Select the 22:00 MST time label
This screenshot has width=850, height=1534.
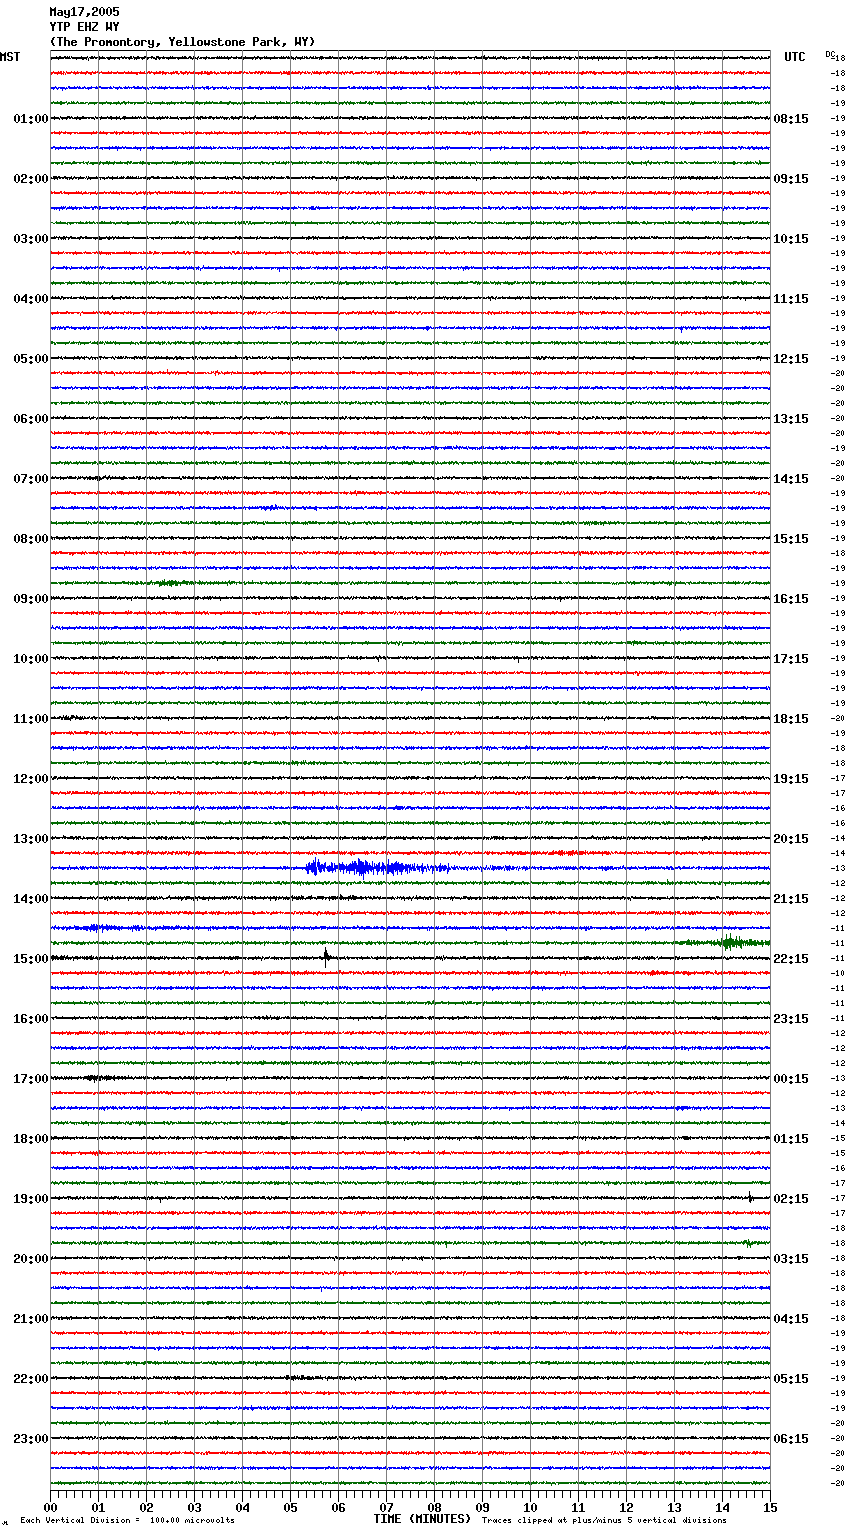click(31, 1379)
